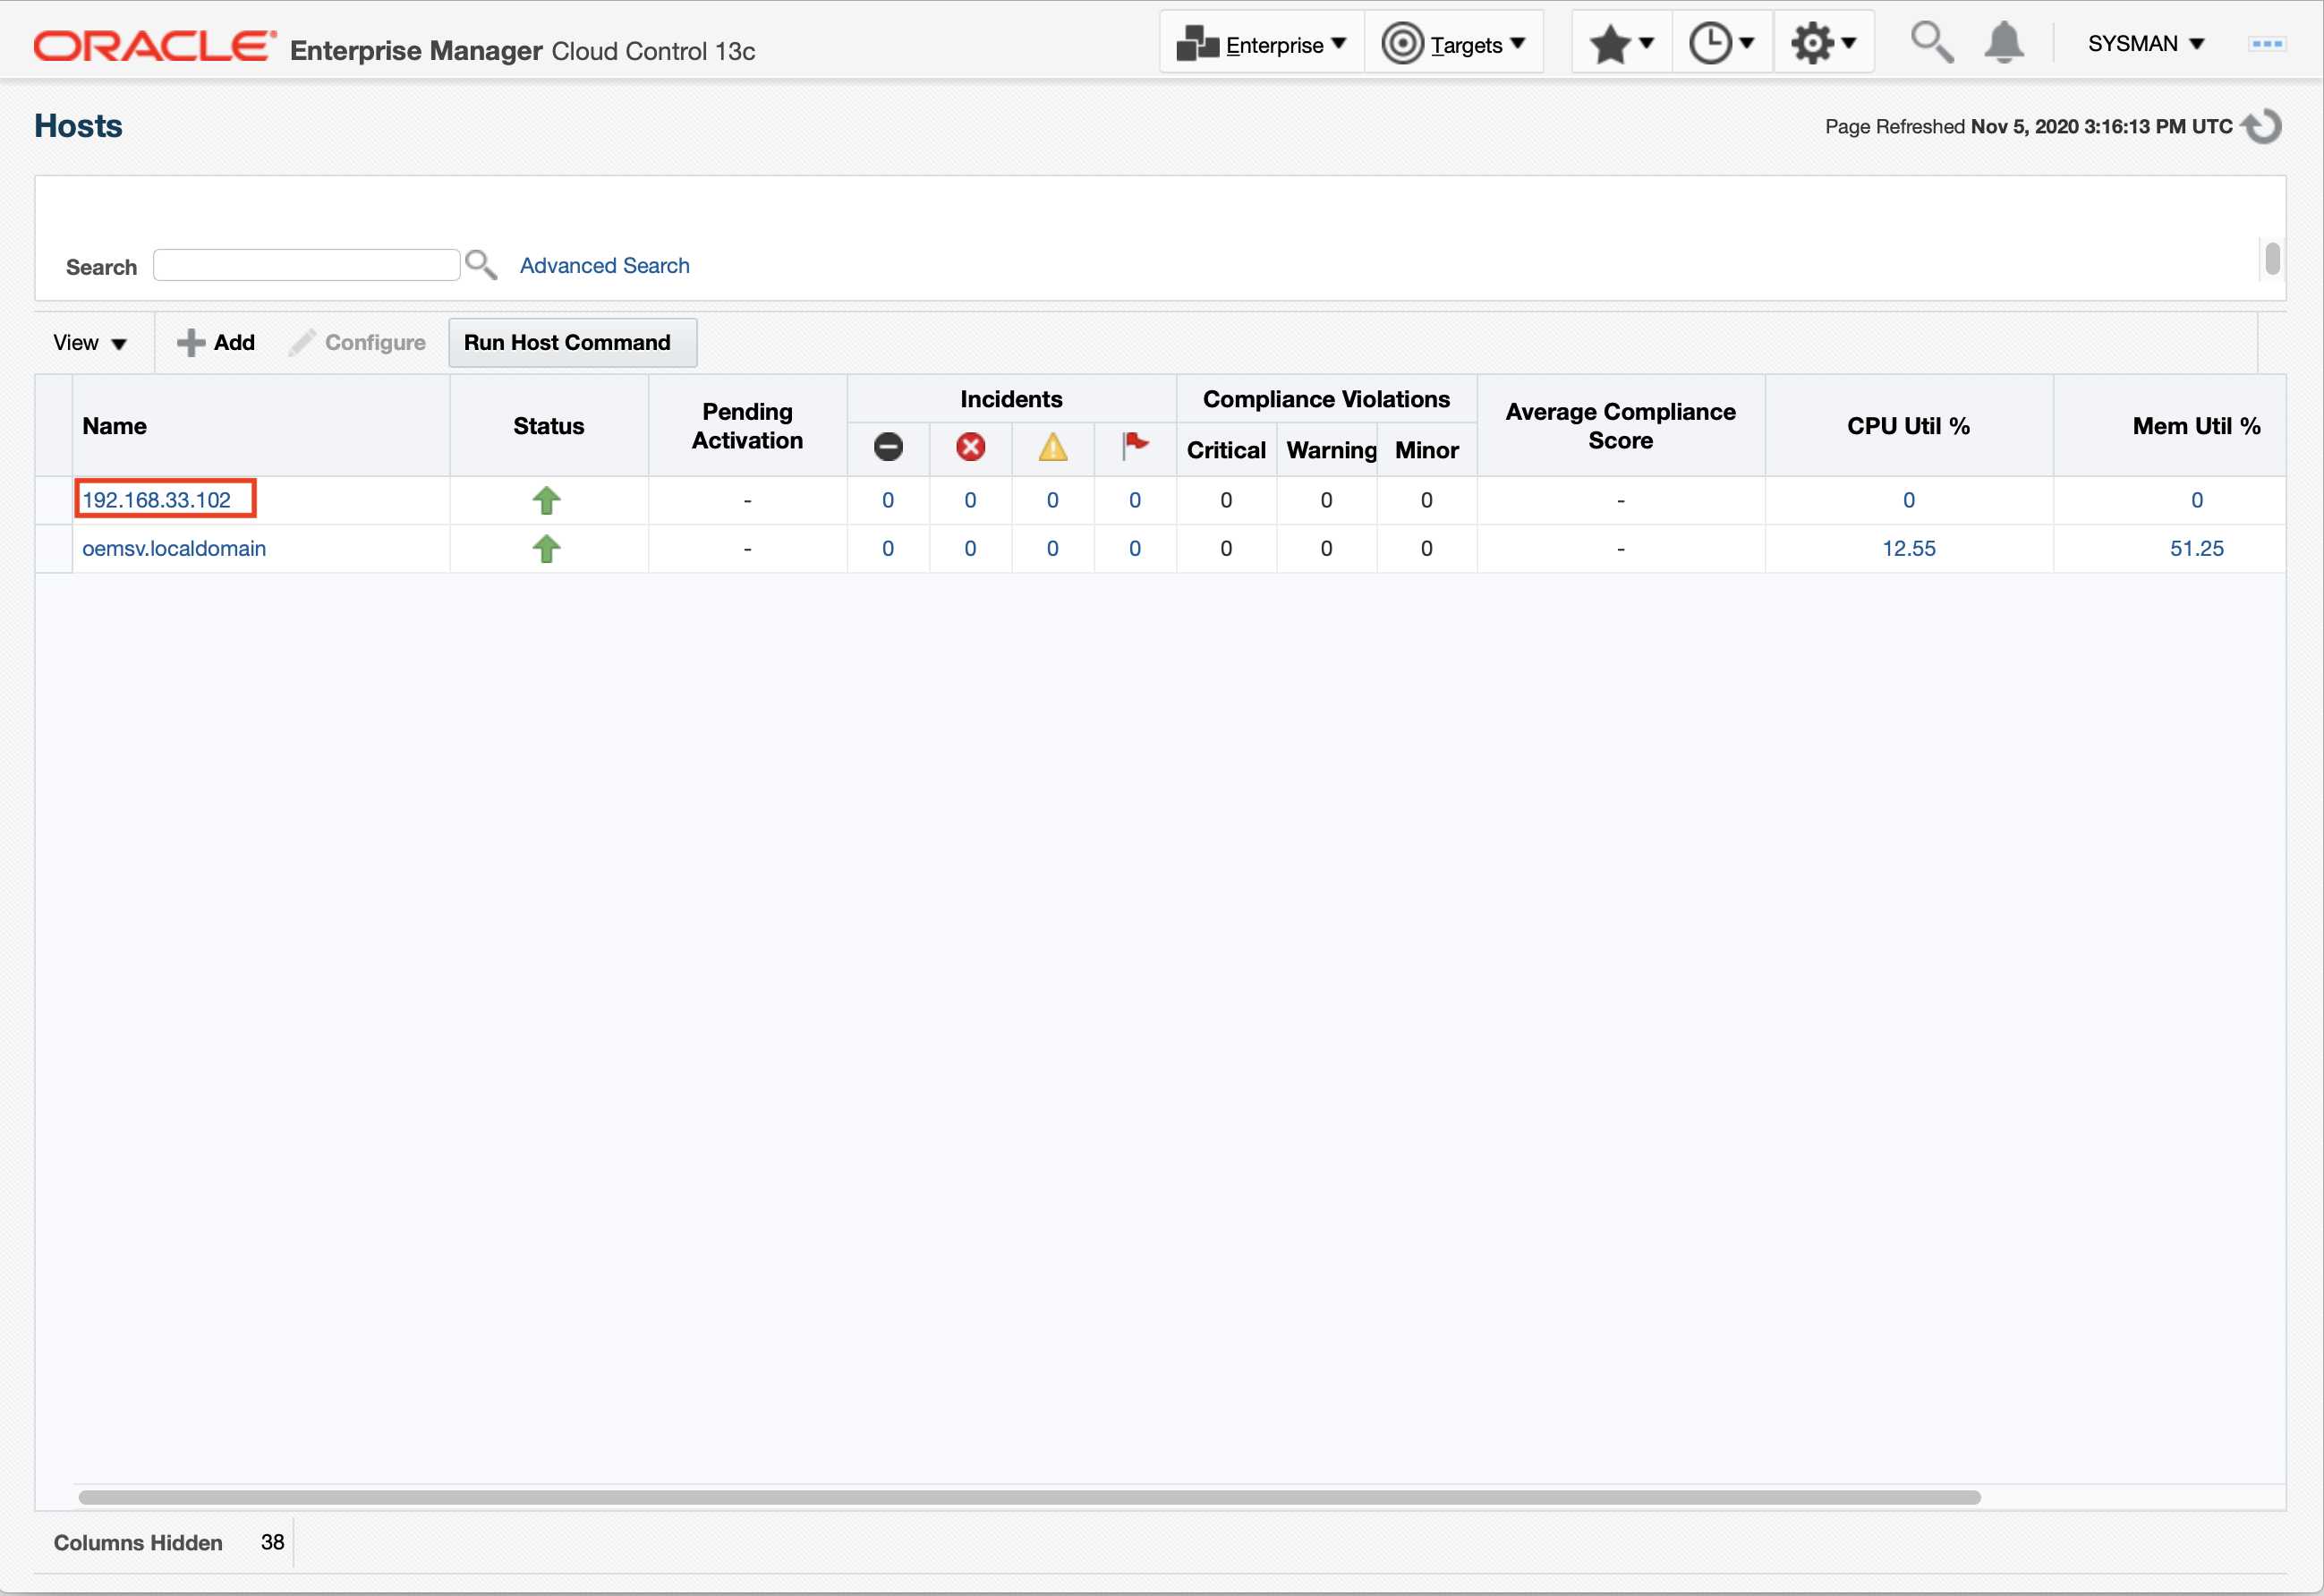Open the Enterprise menu
This screenshot has width=2324, height=1596.
[1262, 44]
